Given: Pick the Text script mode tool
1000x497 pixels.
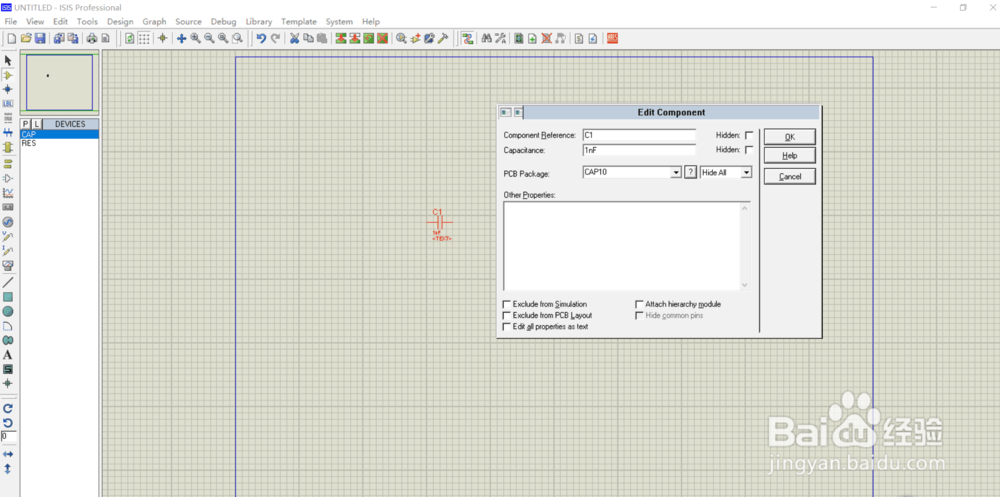Looking at the screenshot, I should 8,118.
